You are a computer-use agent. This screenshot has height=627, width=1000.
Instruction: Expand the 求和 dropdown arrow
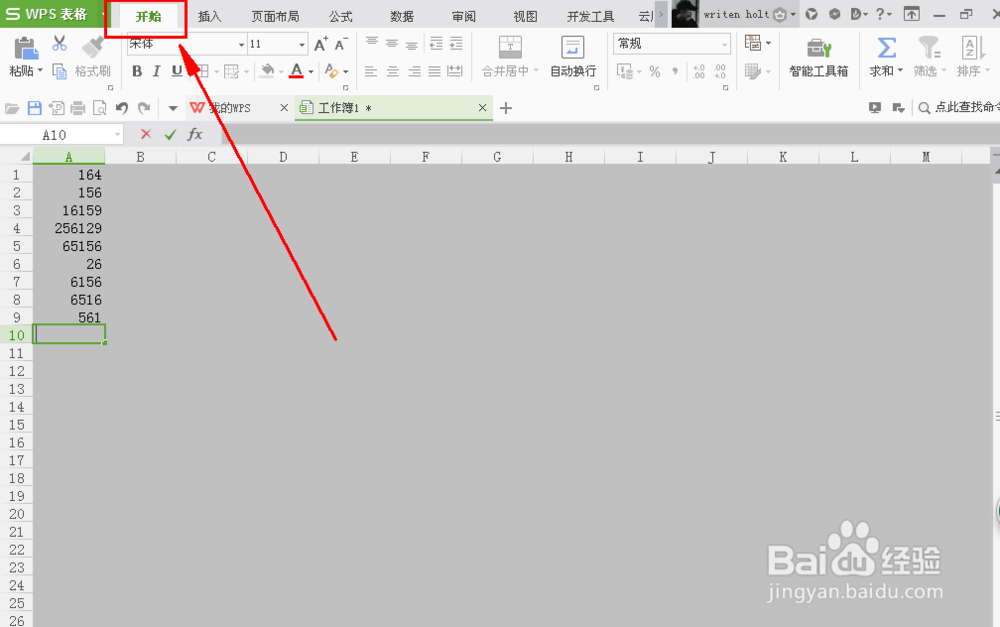(x=901, y=71)
